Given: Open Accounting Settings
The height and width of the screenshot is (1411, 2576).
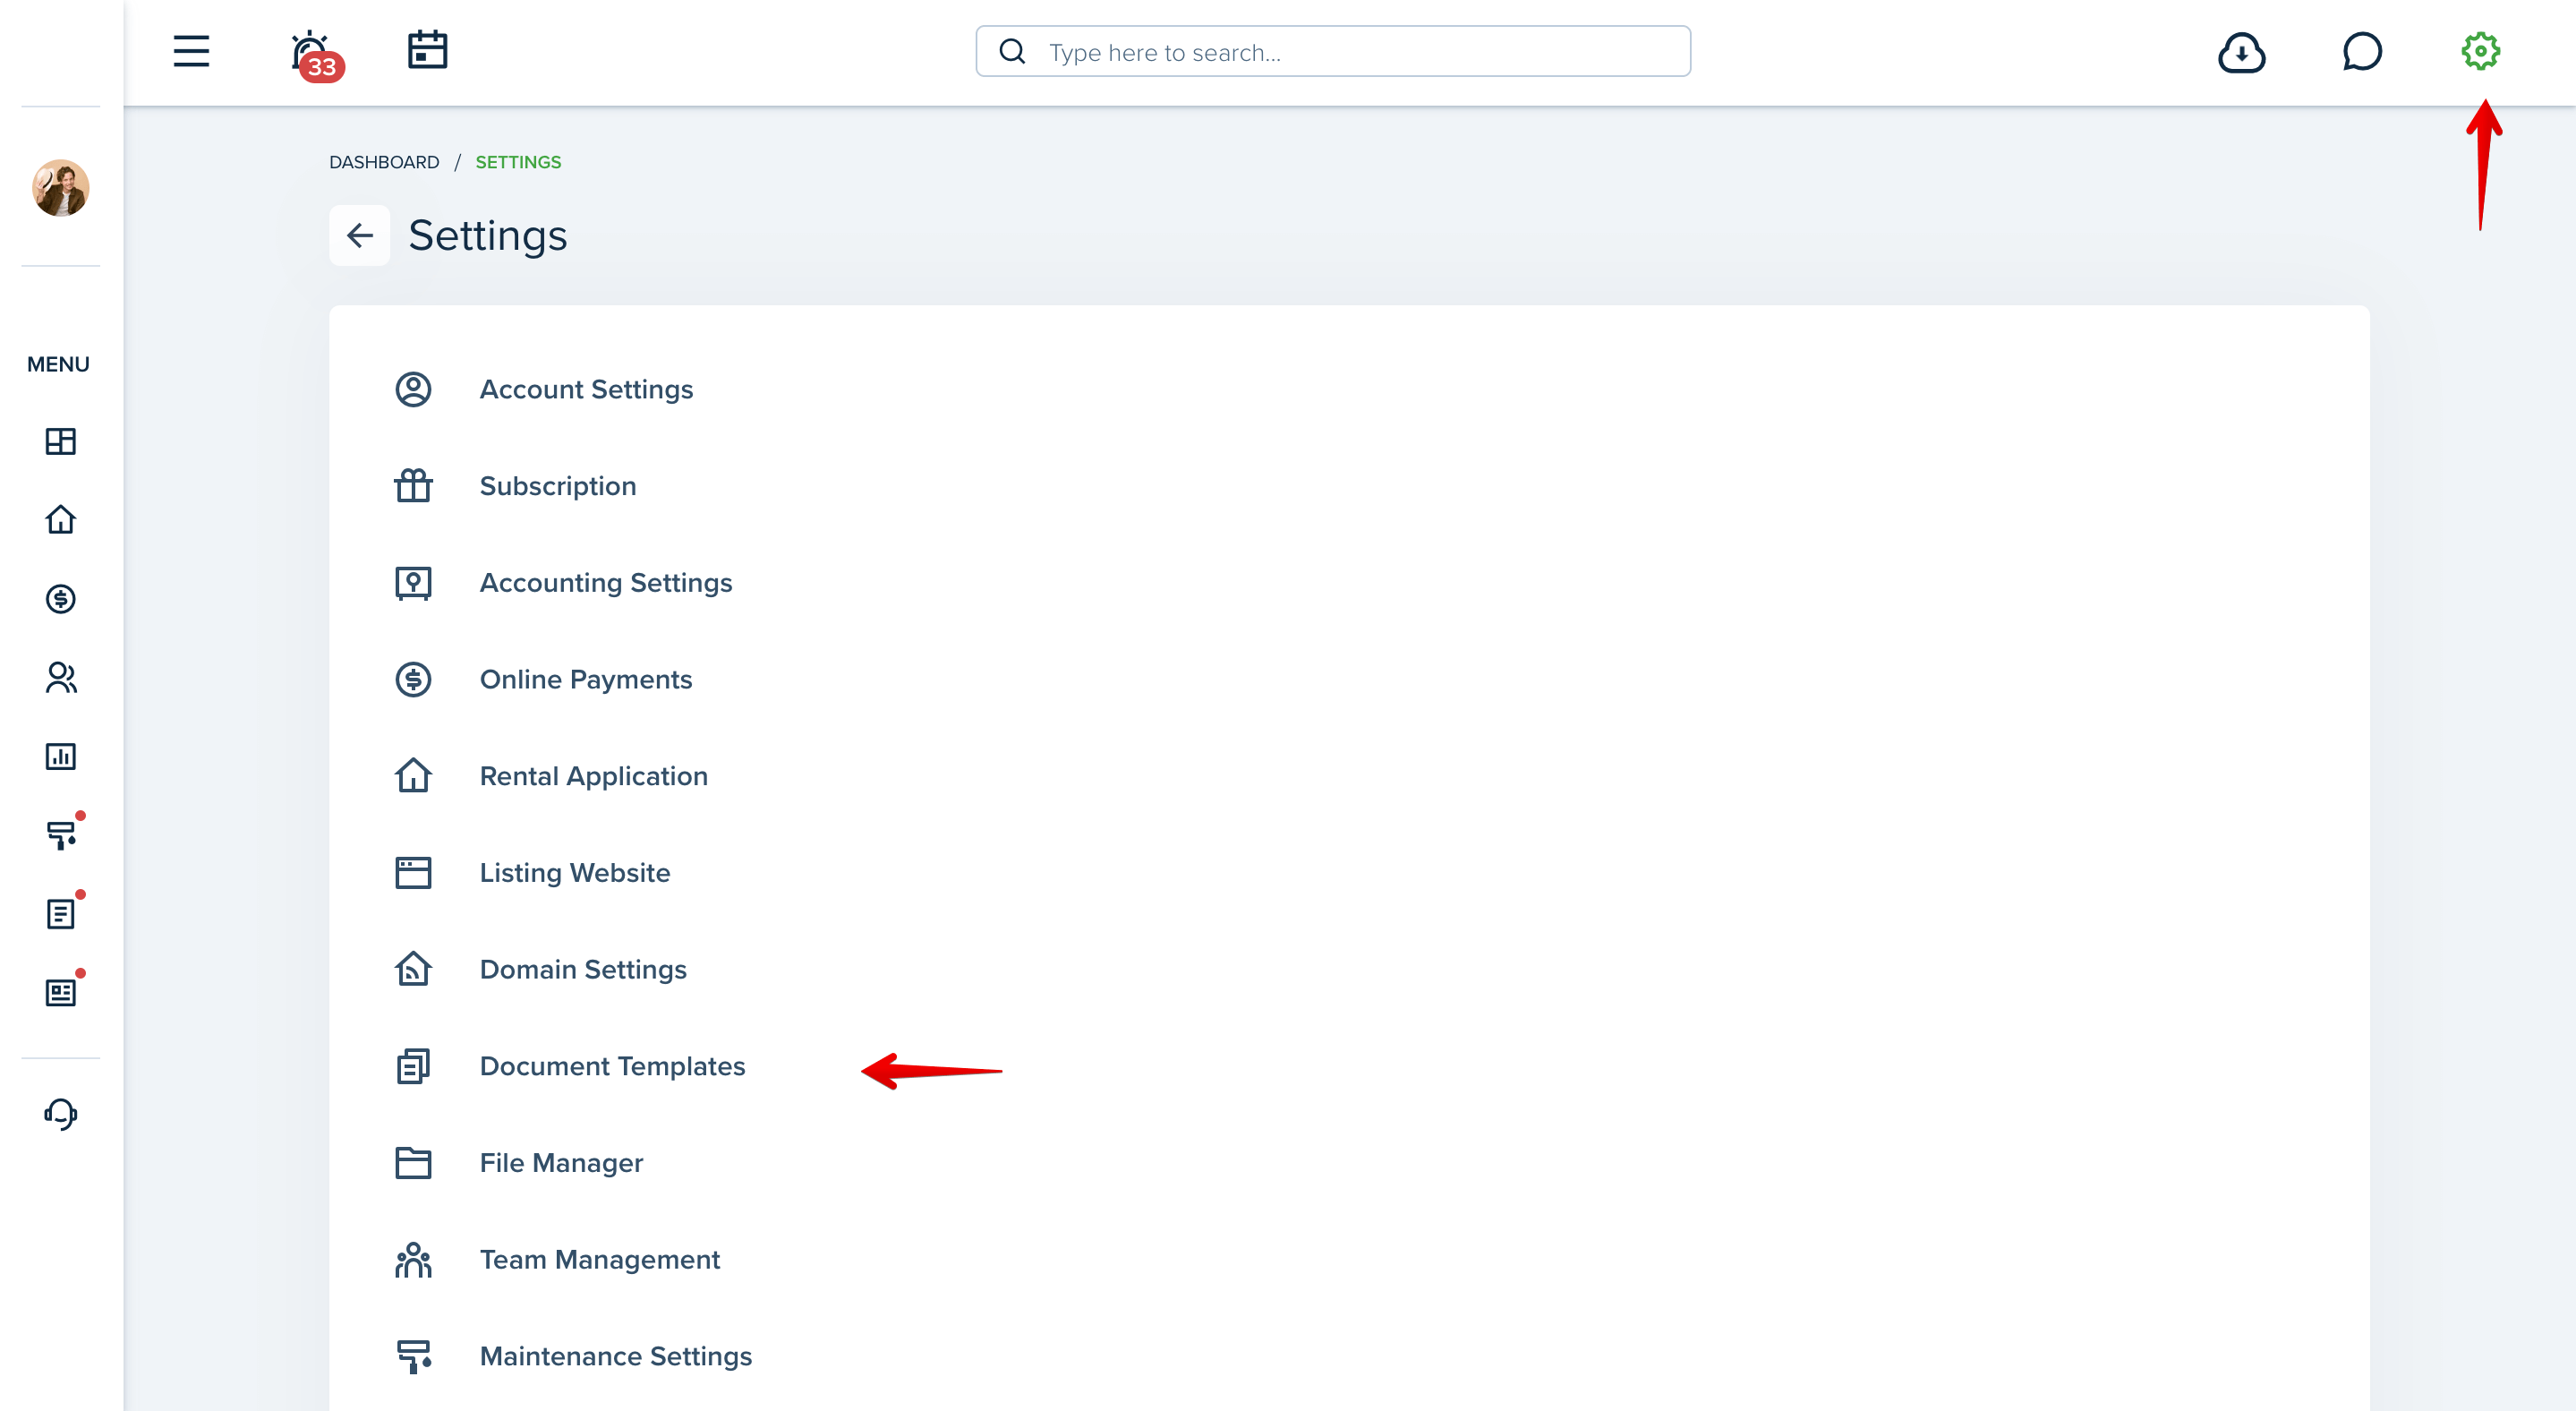Looking at the screenshot, I should point(606,583).
